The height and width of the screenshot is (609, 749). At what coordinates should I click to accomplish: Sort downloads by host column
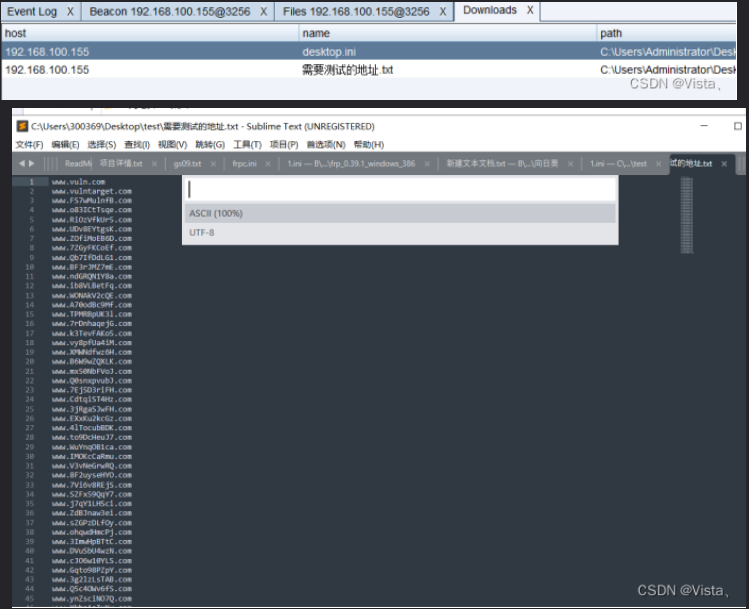[150, 33]
